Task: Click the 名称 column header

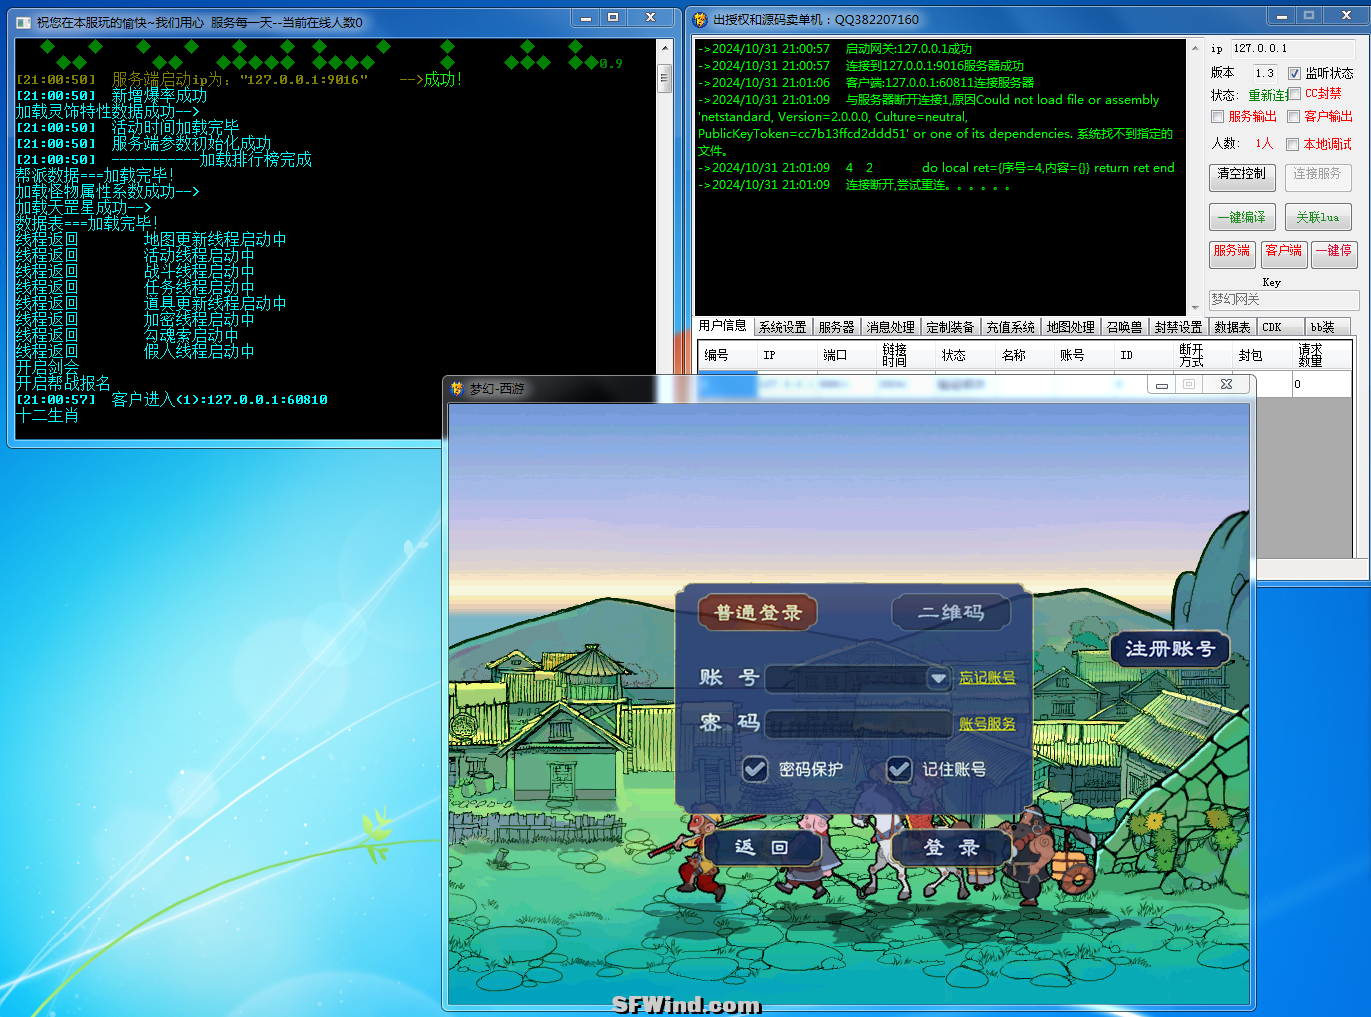Action: tap(1024, 355)
